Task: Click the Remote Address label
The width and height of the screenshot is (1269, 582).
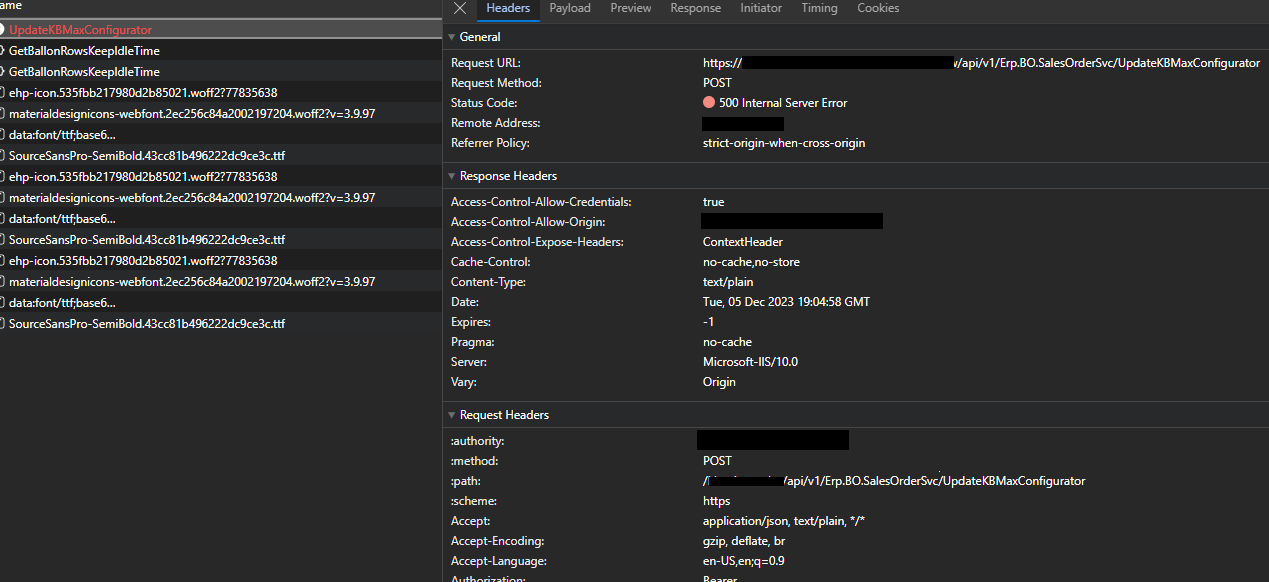Action: click(495, 123)
